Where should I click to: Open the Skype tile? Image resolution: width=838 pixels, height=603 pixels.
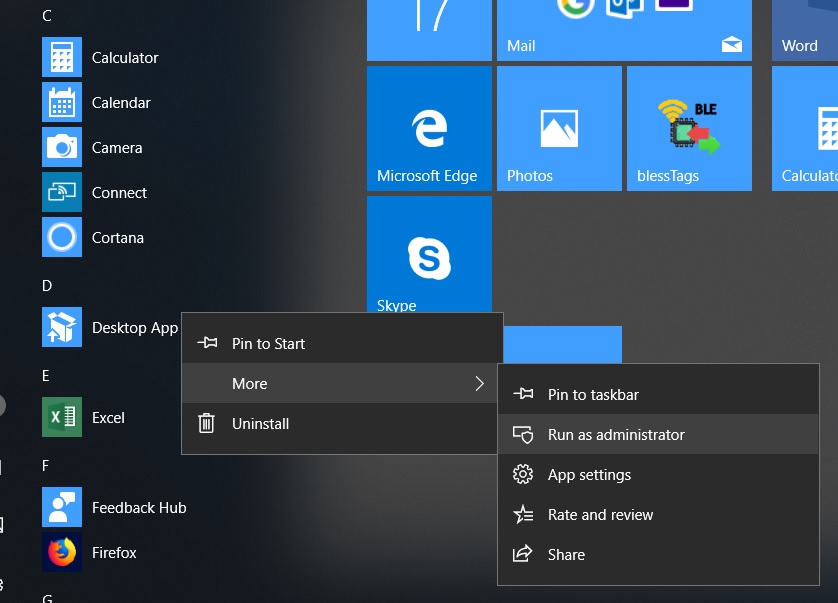(x=429, y=254)
